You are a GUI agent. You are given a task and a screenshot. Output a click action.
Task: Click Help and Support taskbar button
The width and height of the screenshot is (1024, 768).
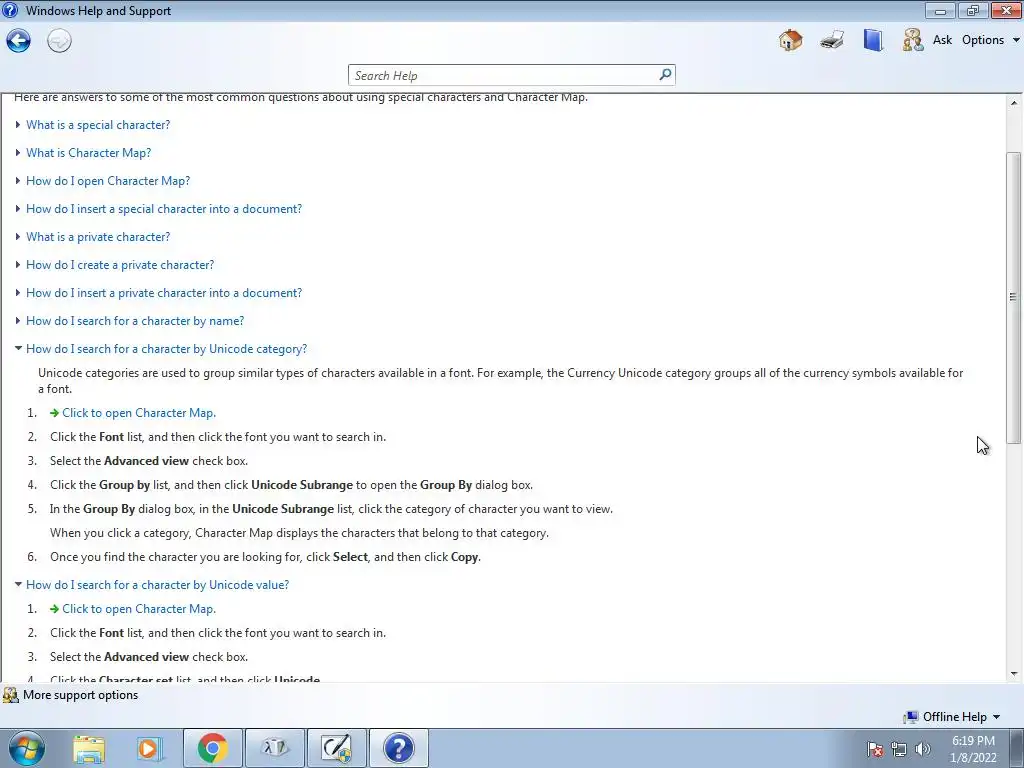[x=399, y=748]
